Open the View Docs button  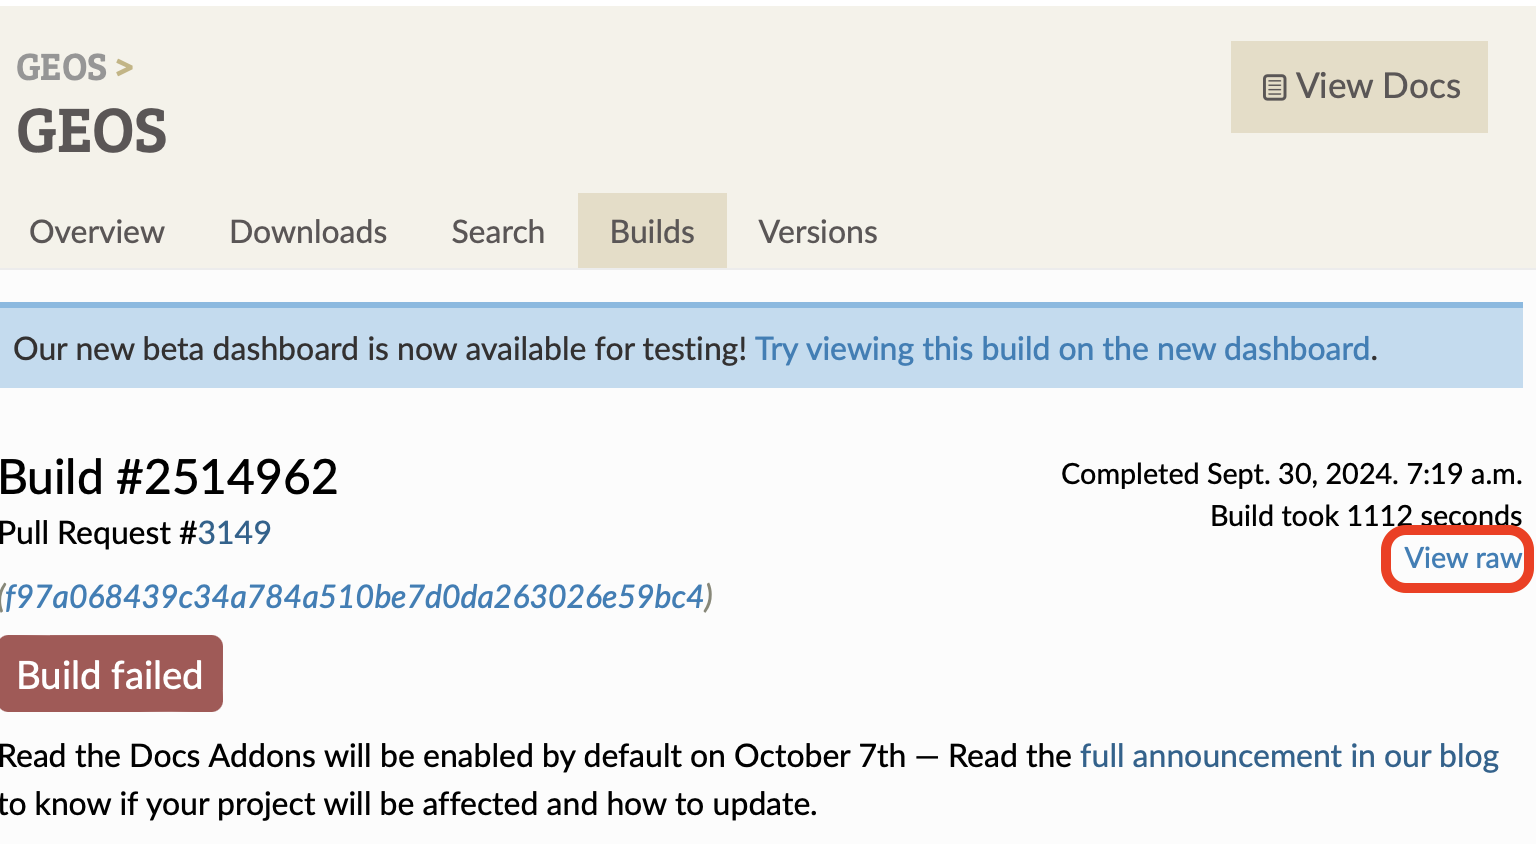1358,87
